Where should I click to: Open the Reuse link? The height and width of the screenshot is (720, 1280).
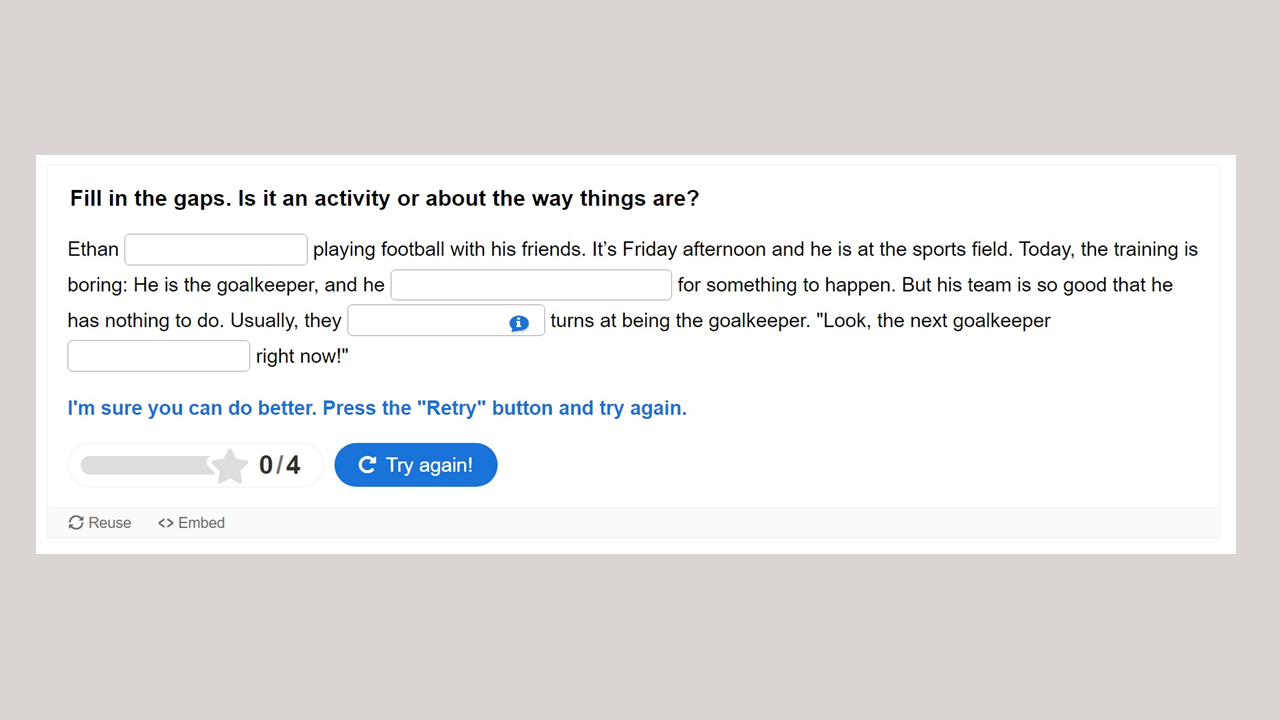pos(109,523)
